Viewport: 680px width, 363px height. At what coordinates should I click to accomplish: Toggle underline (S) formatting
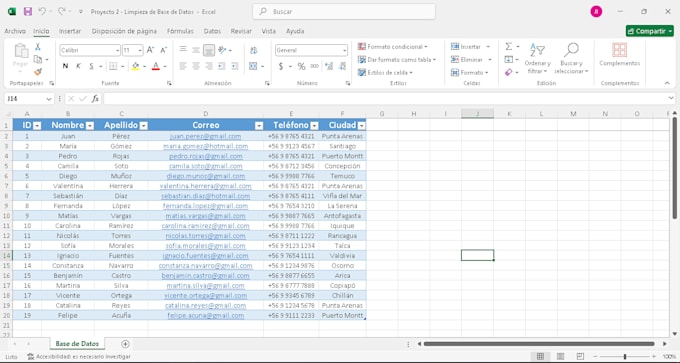pos(92,66)
